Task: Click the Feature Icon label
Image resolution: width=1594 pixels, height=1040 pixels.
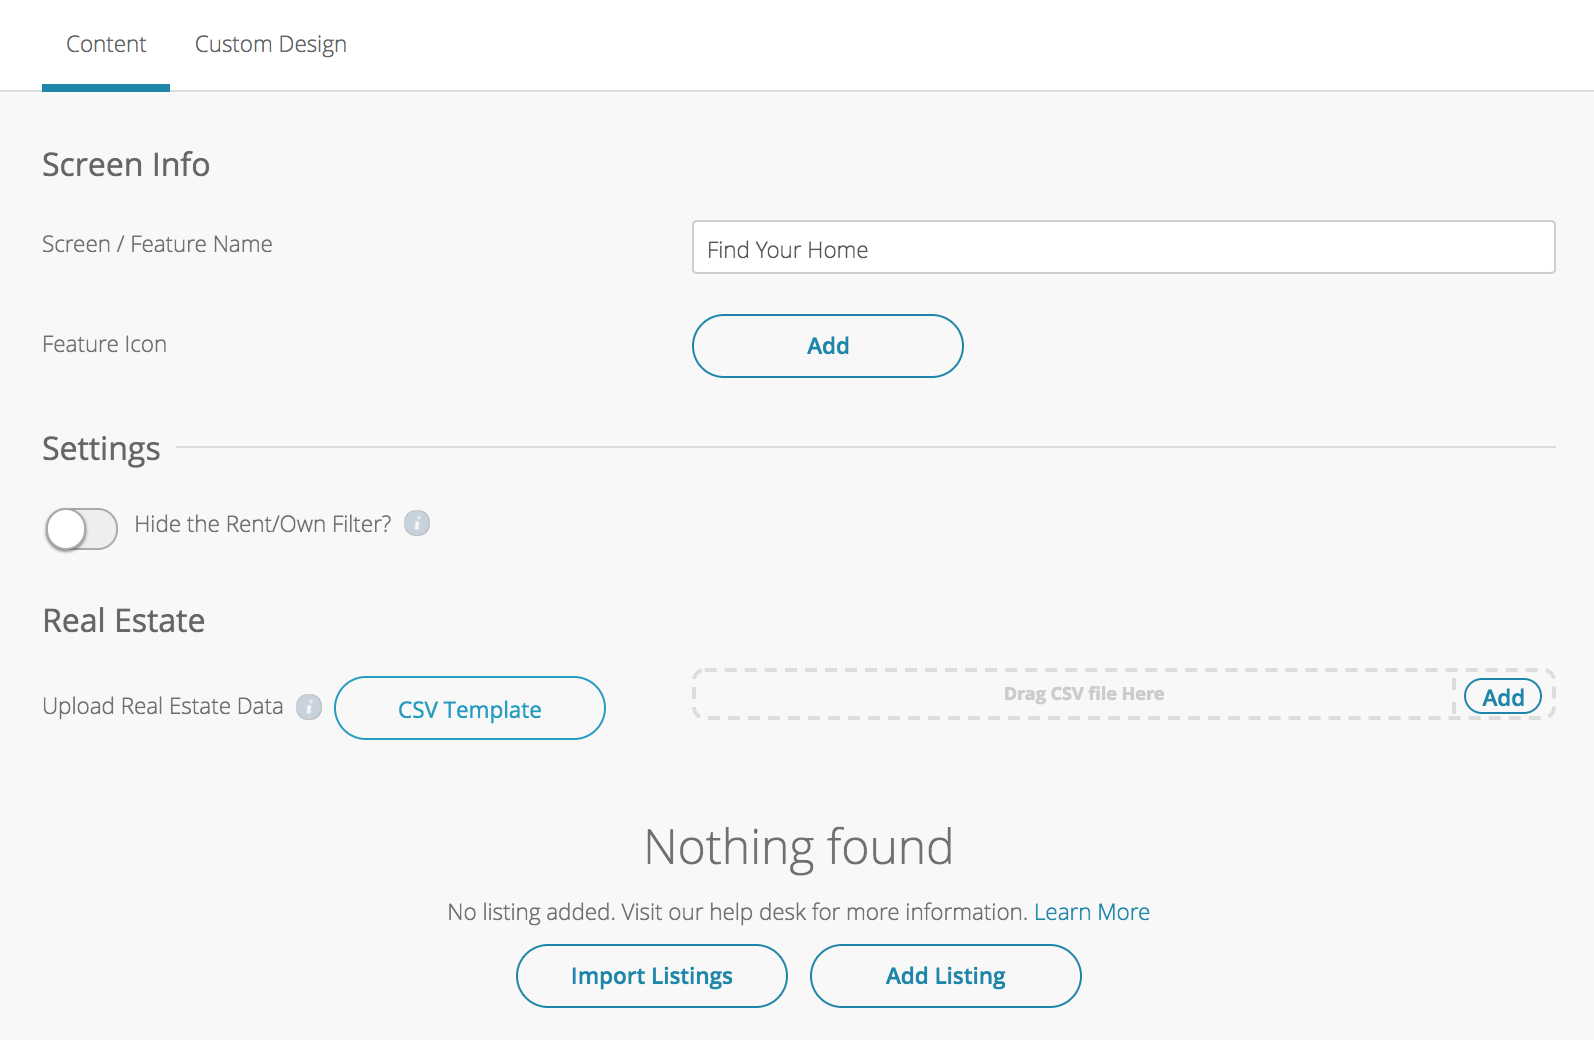Action: (x=105, y=344)
